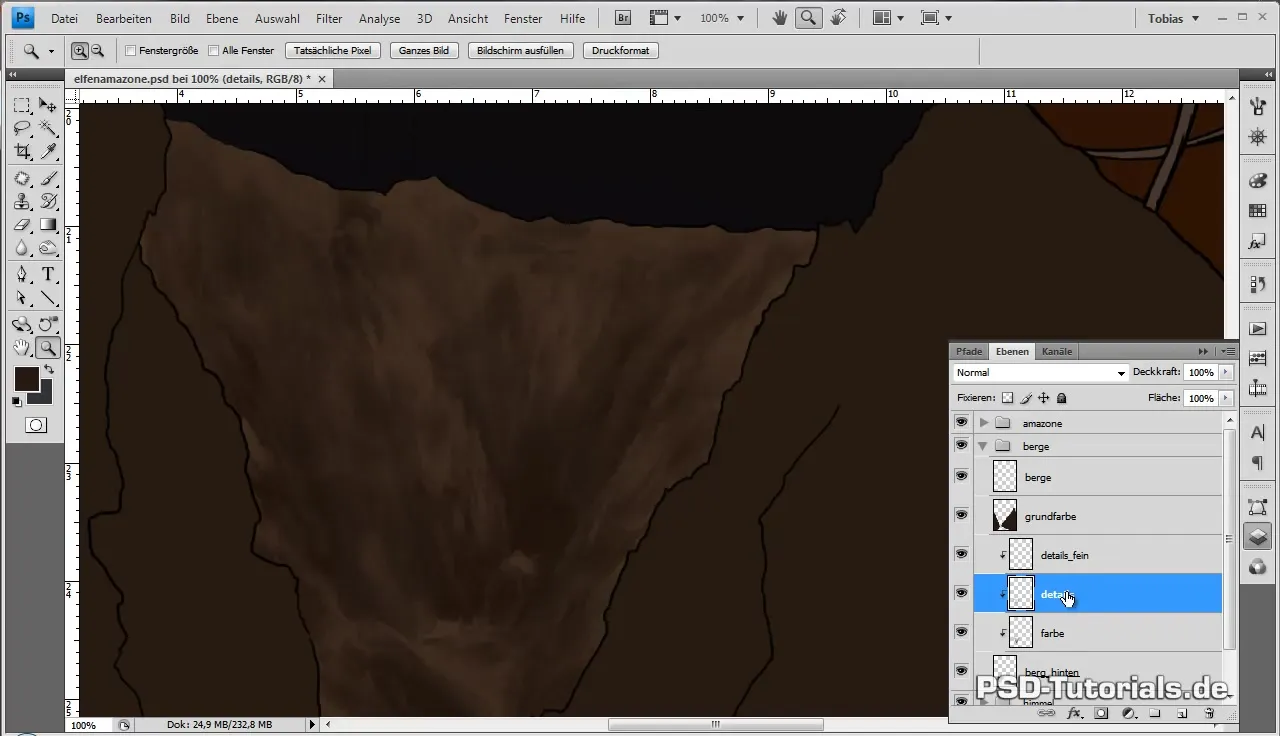Select the Spot Healing Brush tool
This screenshot has height=736, width=1280.
22,179
